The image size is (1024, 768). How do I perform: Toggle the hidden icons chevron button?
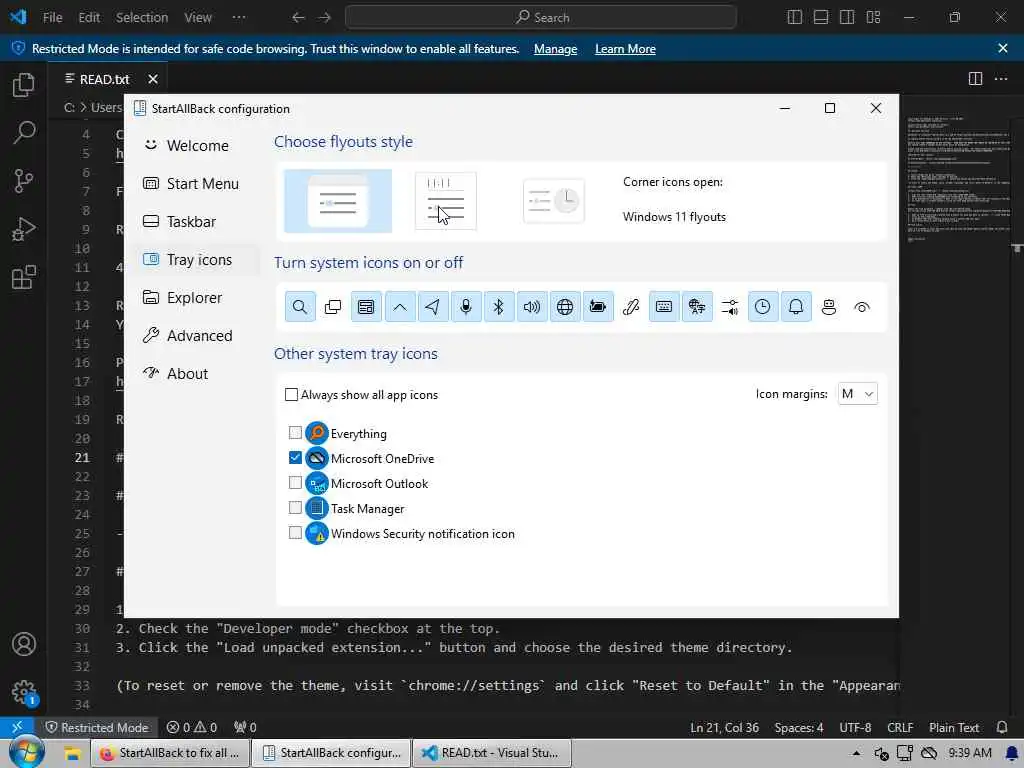pos(400,307)
